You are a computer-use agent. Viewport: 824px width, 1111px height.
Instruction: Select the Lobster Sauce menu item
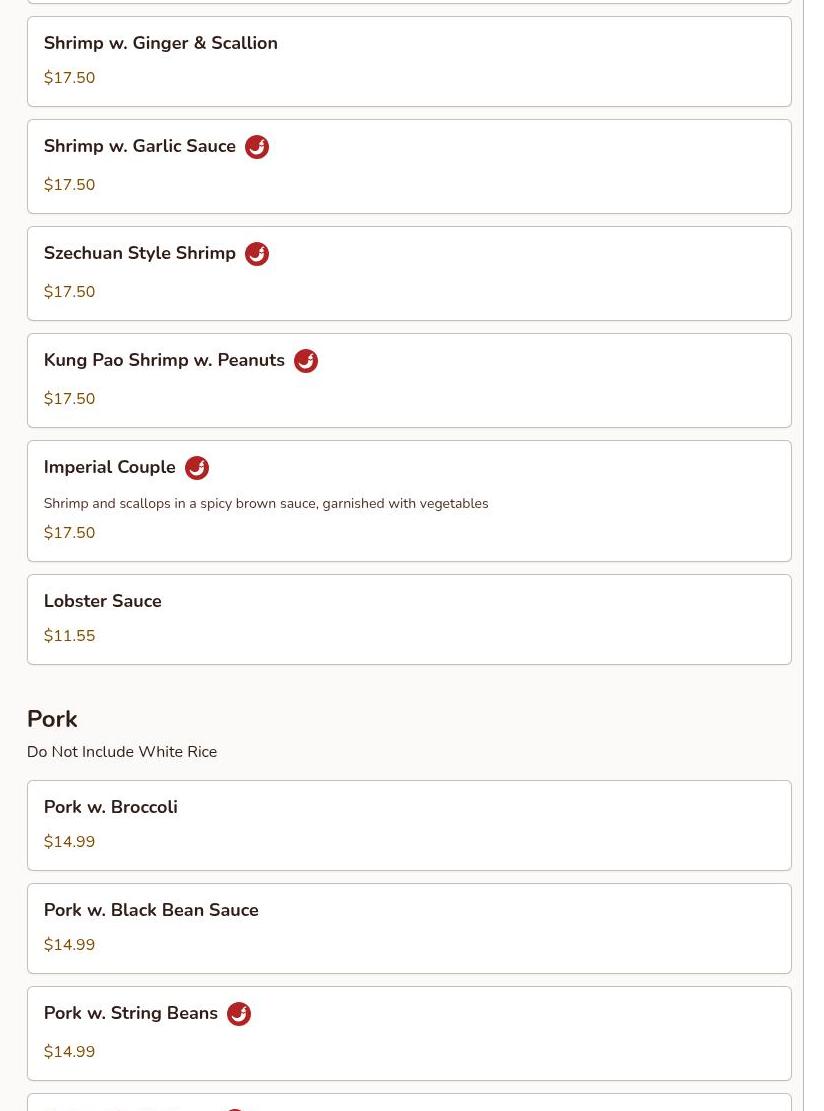pos(102,601)
